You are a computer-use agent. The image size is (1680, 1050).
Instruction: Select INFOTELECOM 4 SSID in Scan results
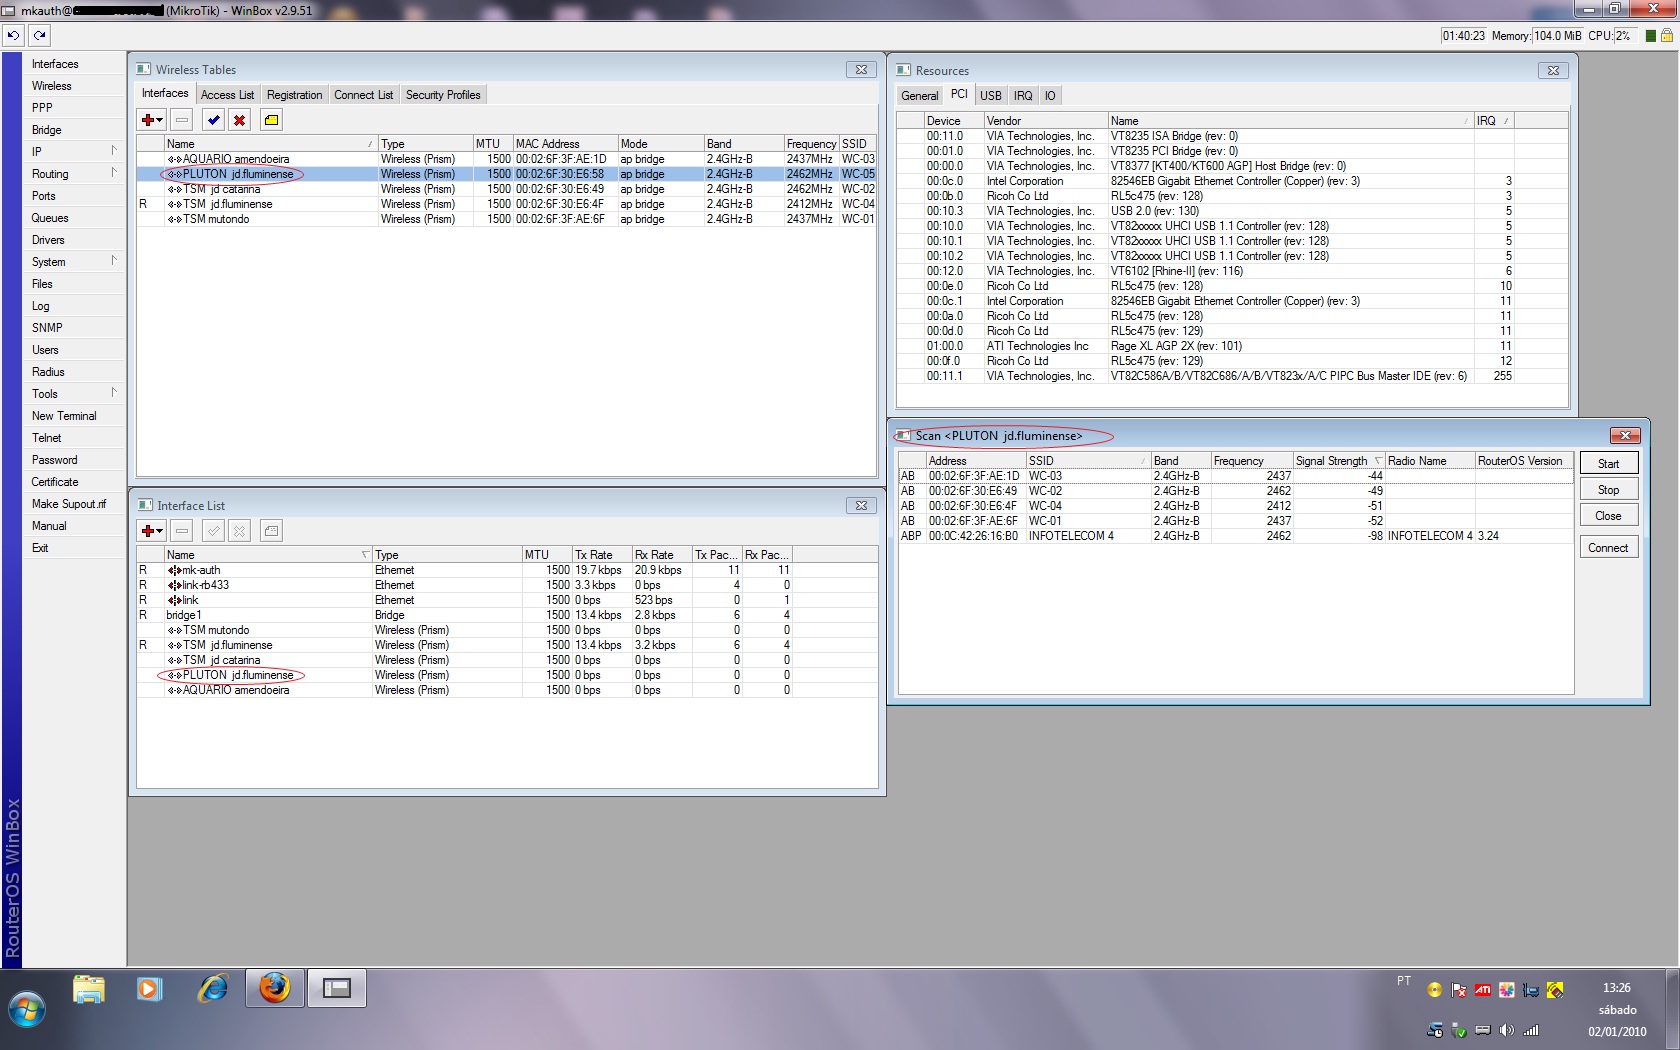tap(1071, 536)
